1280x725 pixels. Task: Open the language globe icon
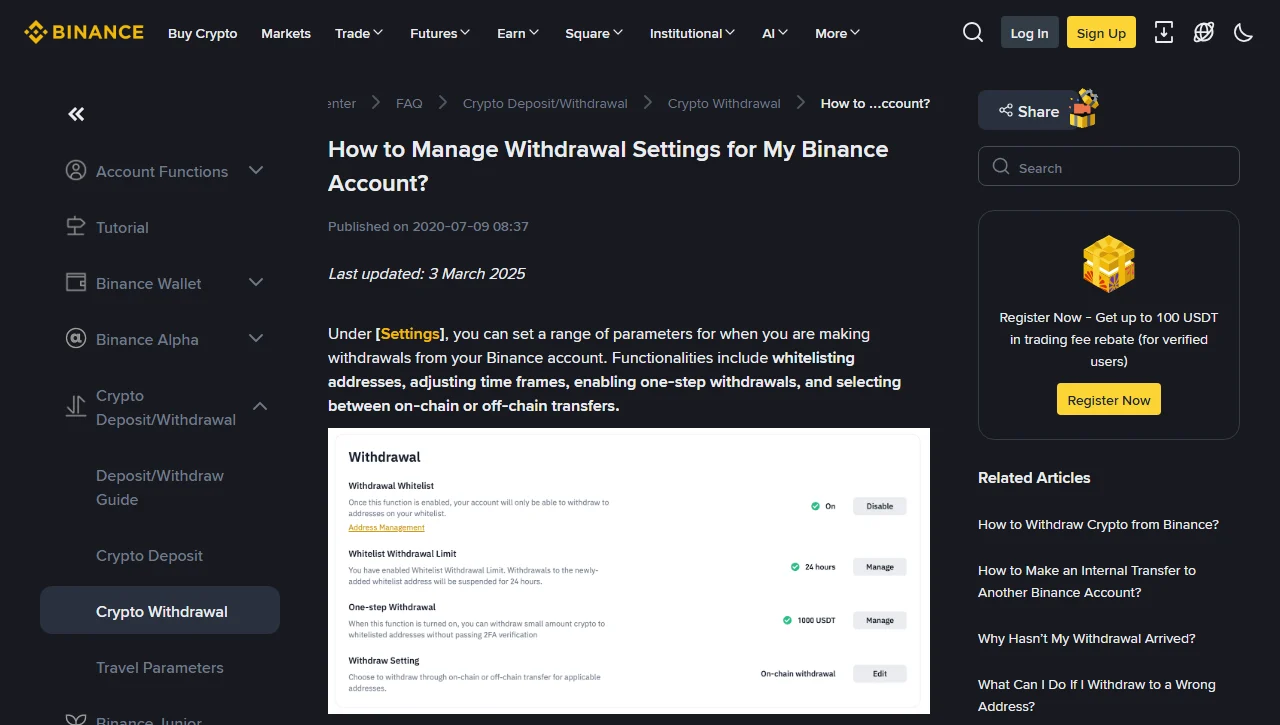pyautogui.click(x=1204, y=32)
